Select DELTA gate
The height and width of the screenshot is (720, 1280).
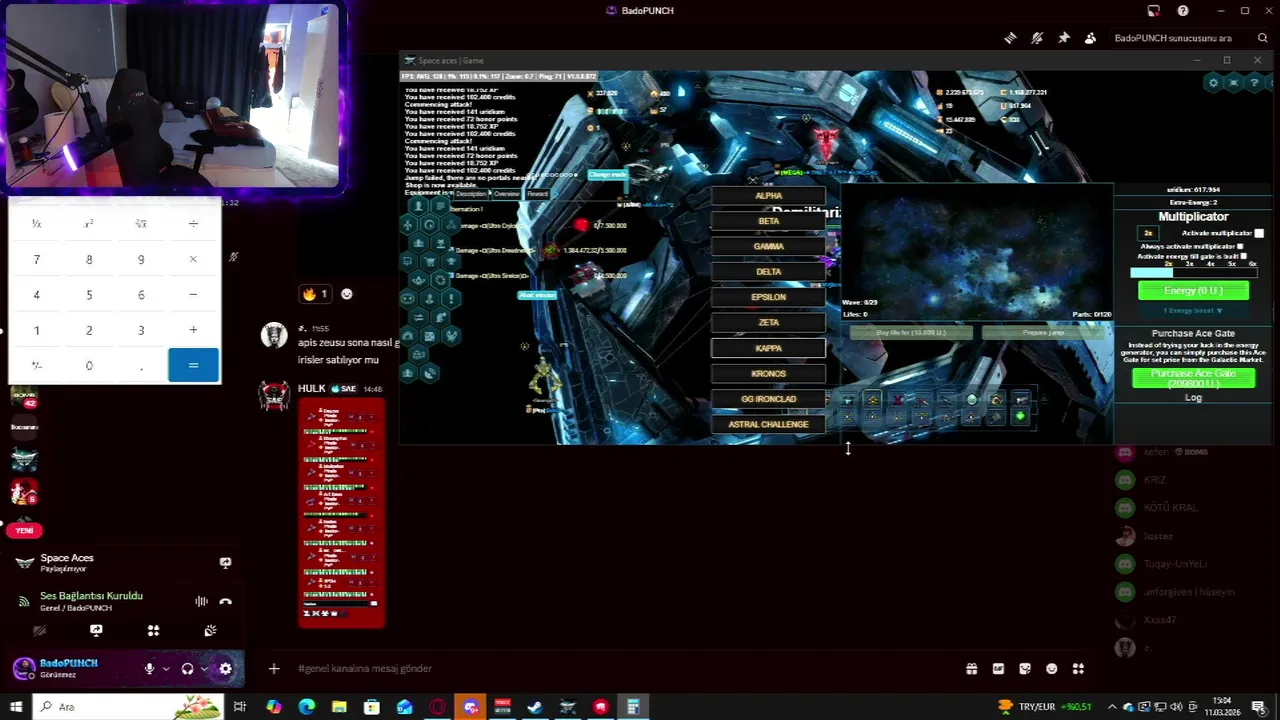point(768,272)
